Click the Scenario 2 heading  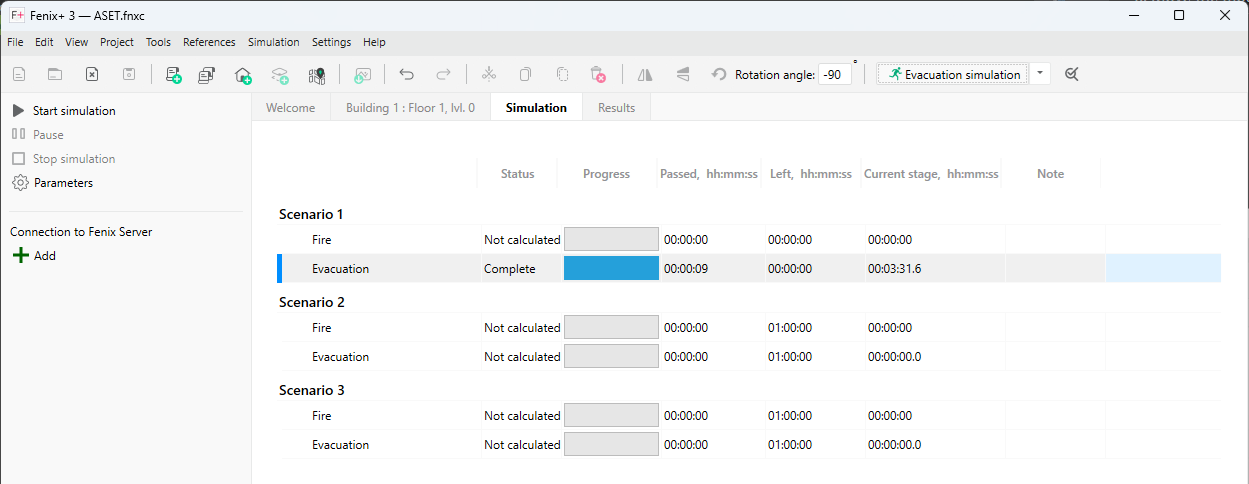(311, 302)
